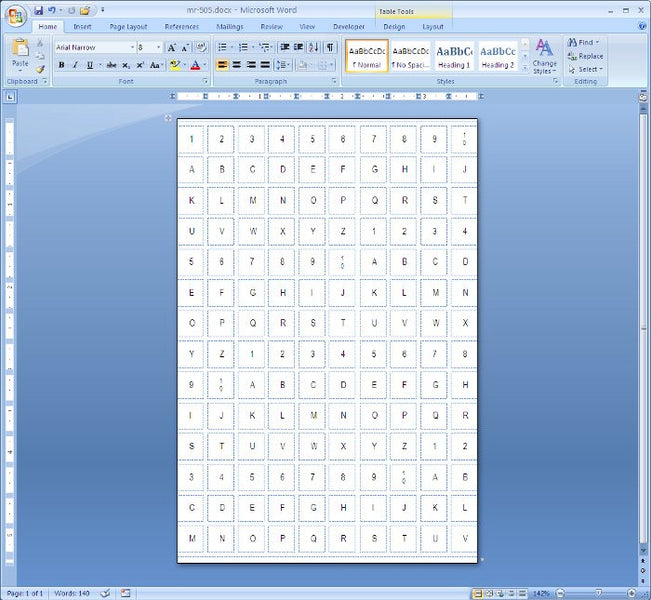
Task: Click the table cell containing letter Q
Action: 374,199
